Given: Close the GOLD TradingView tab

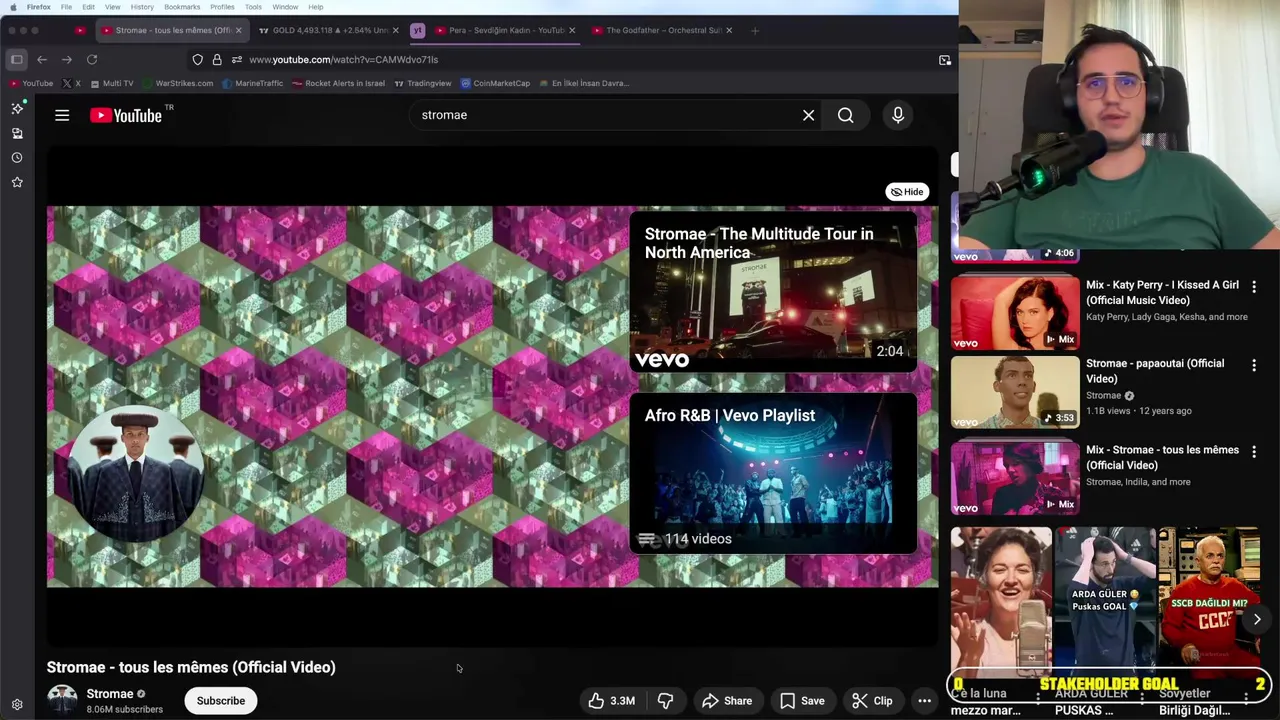Looking at the screenshot, I should [396, 30].
